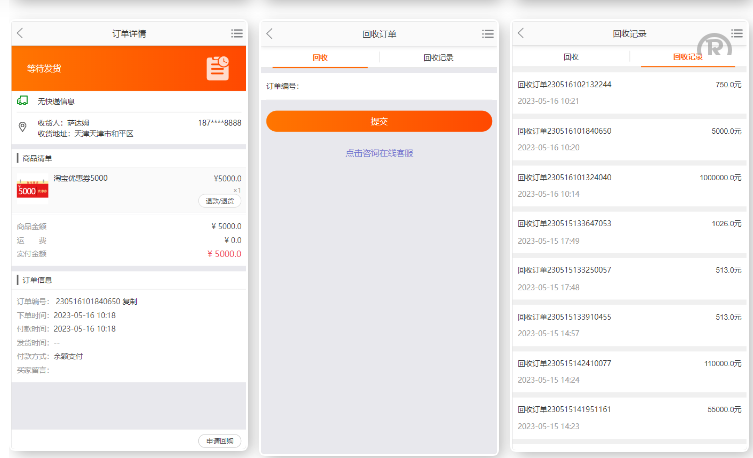Click the green delivery truck icon
Viewport: 753px width, 458px height.
click(x=23, y=101)
